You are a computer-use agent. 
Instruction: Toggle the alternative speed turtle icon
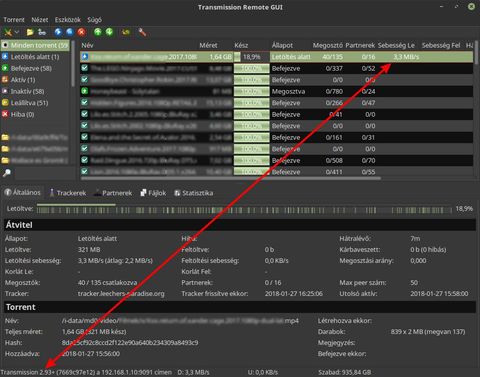(x=126, y=32)
